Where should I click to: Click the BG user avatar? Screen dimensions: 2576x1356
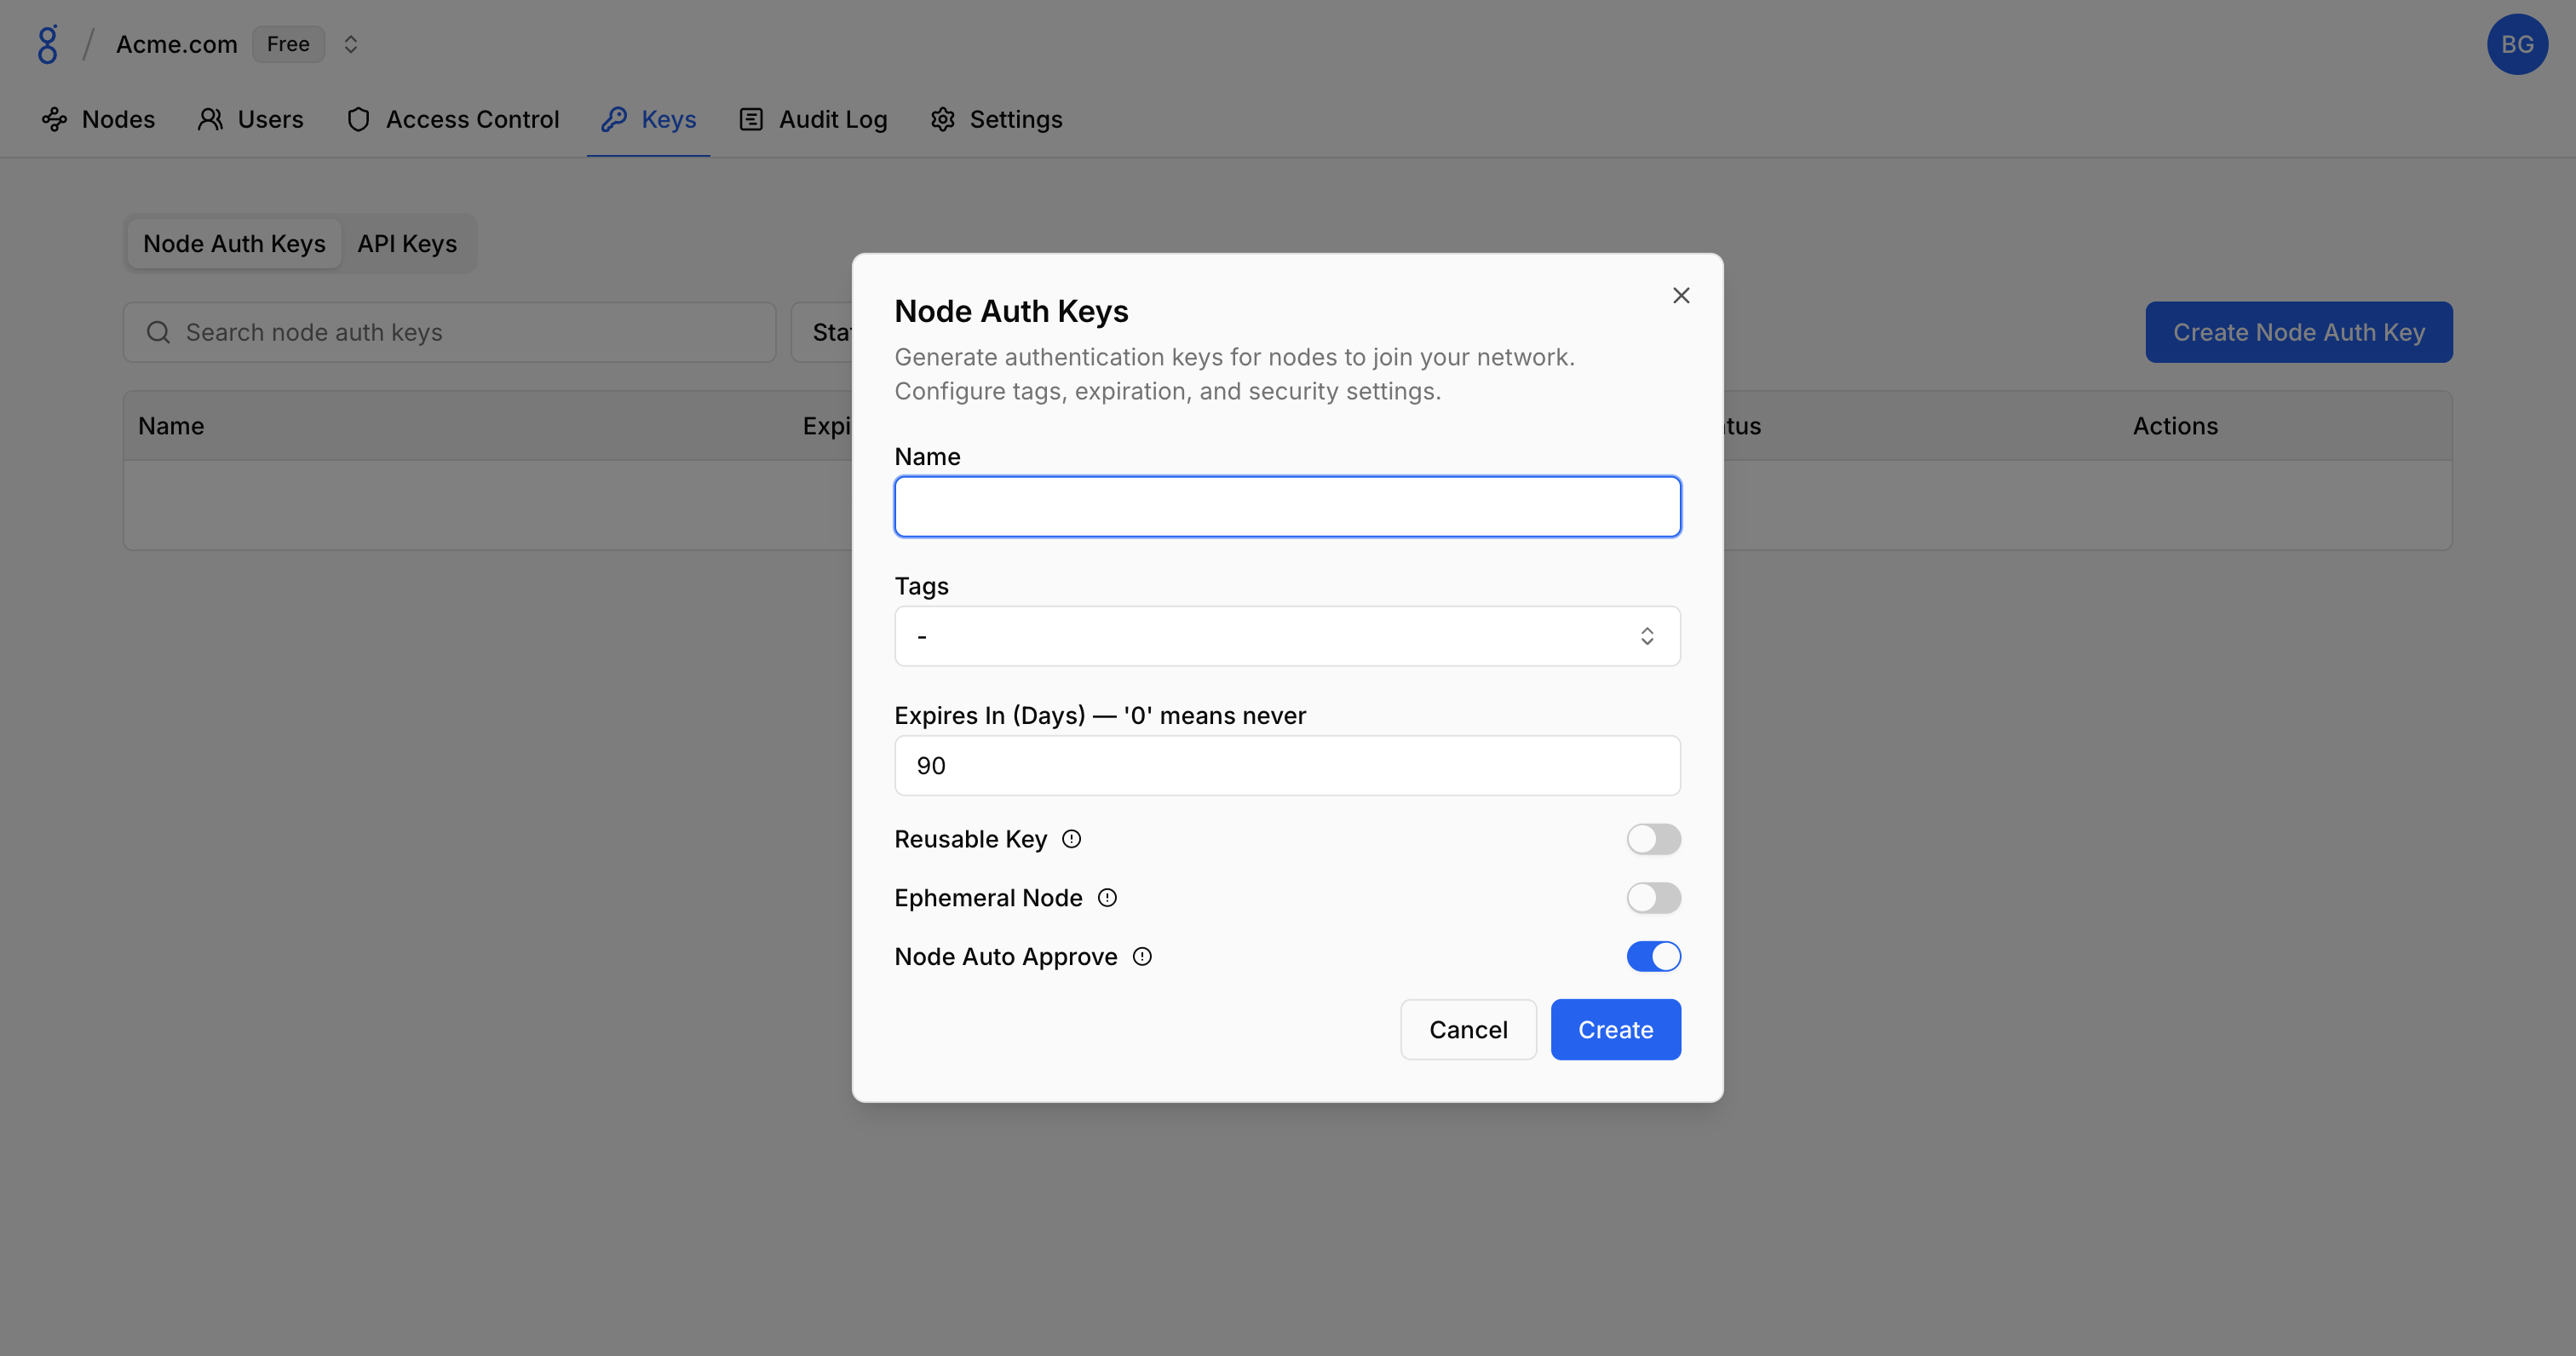tap(2516, 44)
